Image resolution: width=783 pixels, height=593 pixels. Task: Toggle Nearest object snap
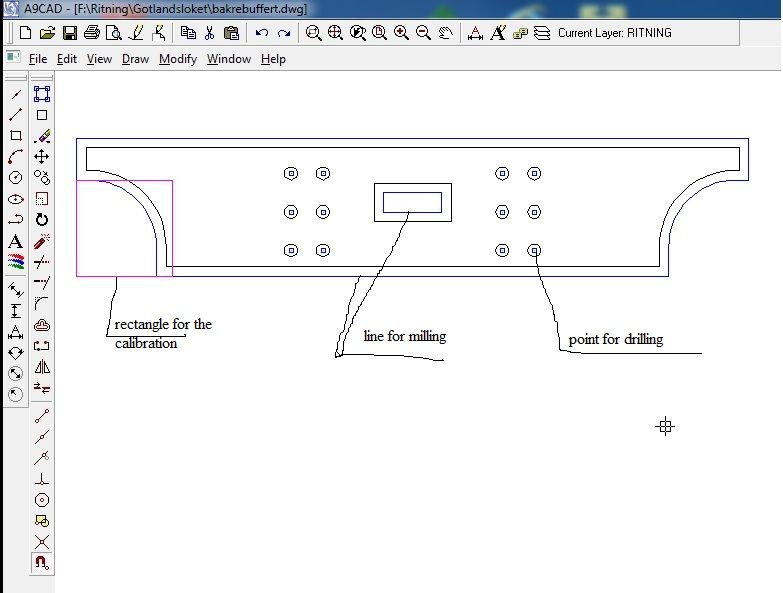pos(42,457)
